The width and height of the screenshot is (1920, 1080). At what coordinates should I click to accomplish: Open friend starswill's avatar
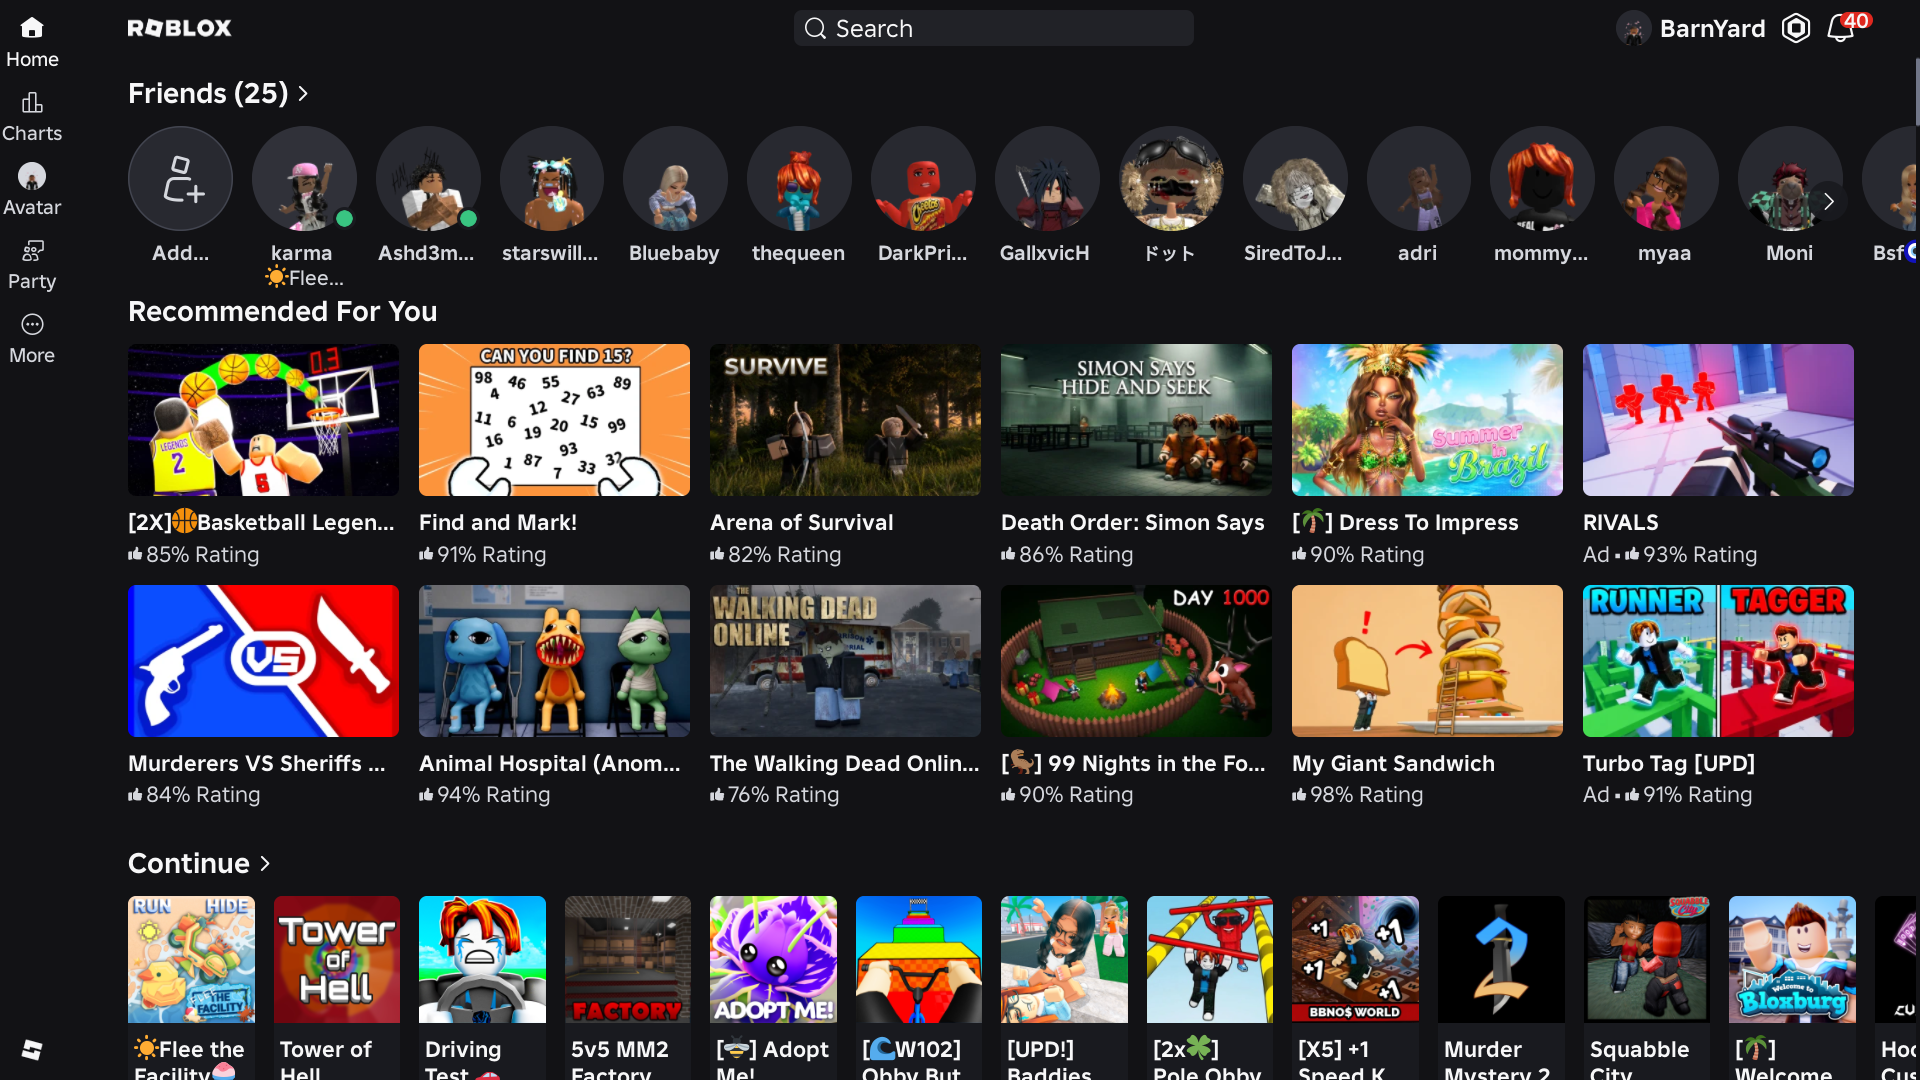click(x=552, y=179)
